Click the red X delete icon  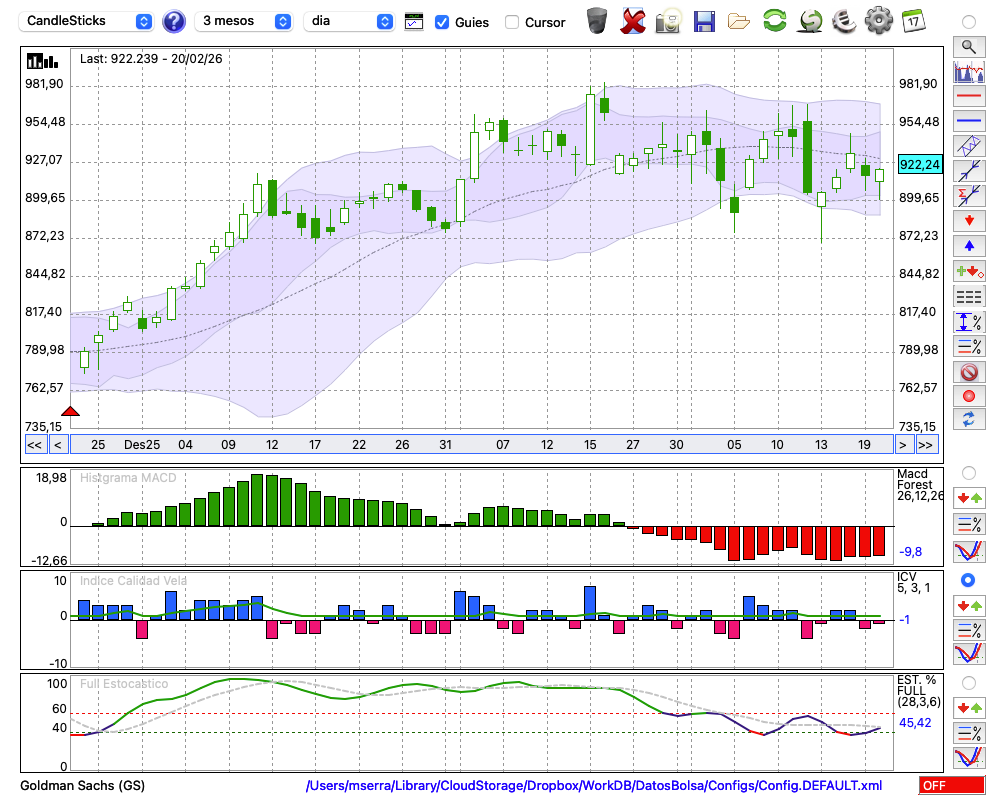point(632,21)
